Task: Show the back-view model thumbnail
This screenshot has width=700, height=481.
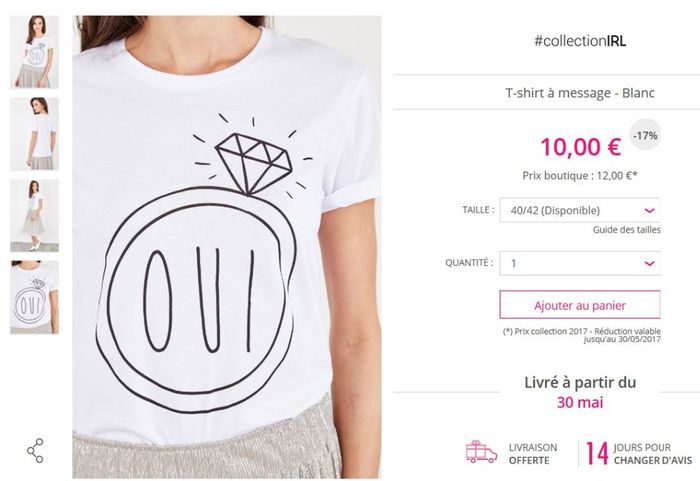Action: [x=34, y=133]
